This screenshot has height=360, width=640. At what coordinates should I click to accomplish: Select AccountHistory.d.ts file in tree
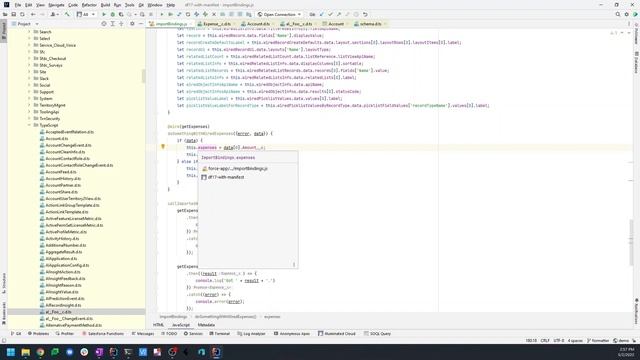(63, 178)
